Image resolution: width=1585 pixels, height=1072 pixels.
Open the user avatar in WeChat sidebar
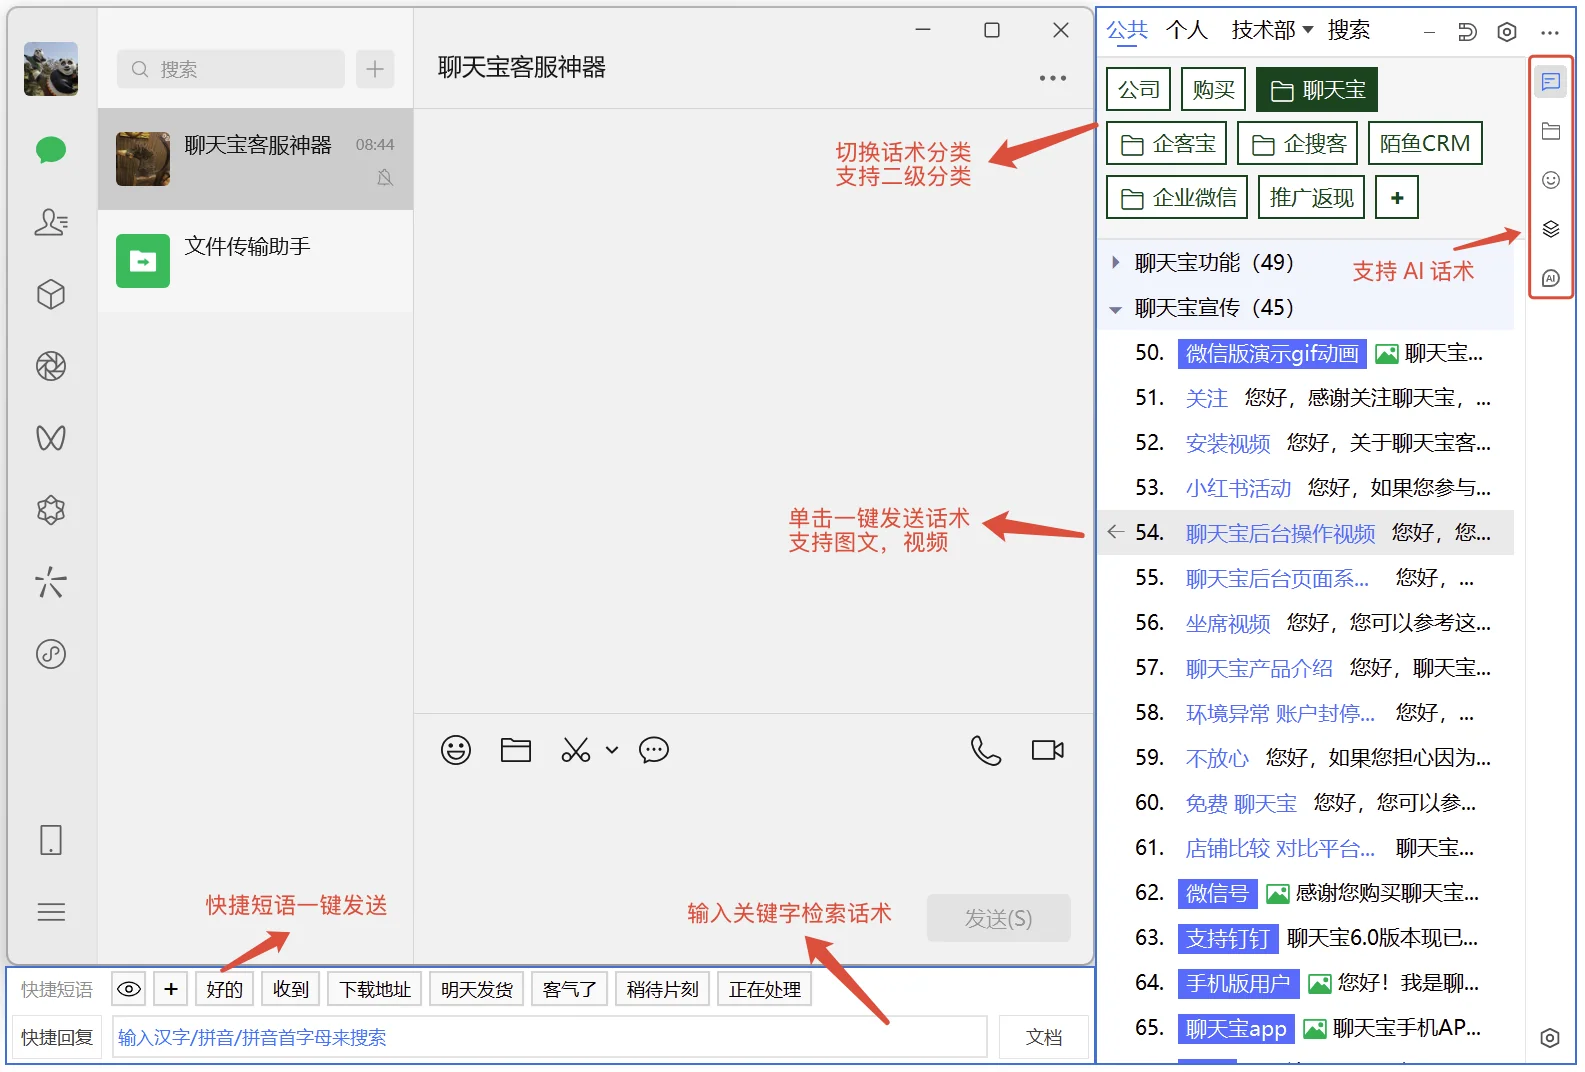click(x=51, y=69)
